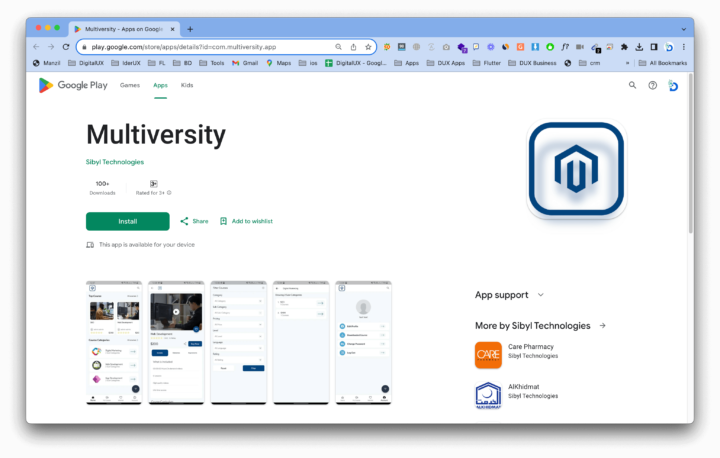Bookmark this page with the star icon
720x458 pixels.
(368, 47)
